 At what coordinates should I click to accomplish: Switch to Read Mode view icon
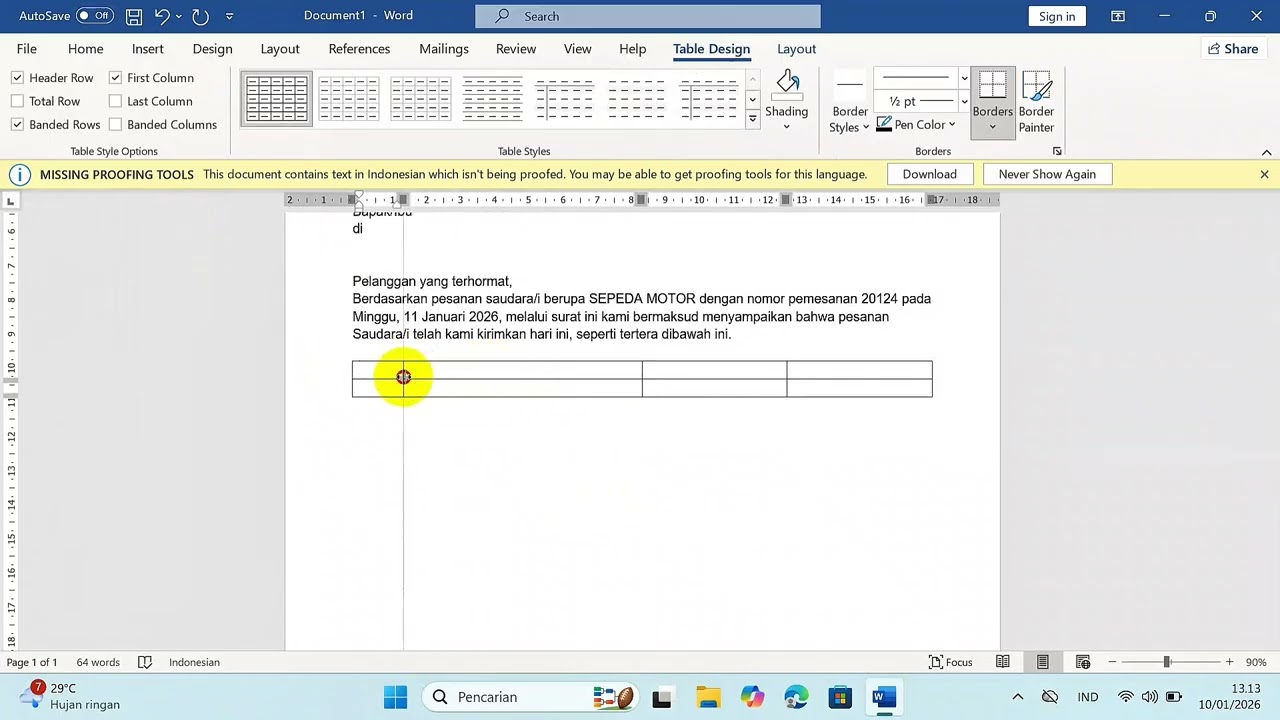1003,662
